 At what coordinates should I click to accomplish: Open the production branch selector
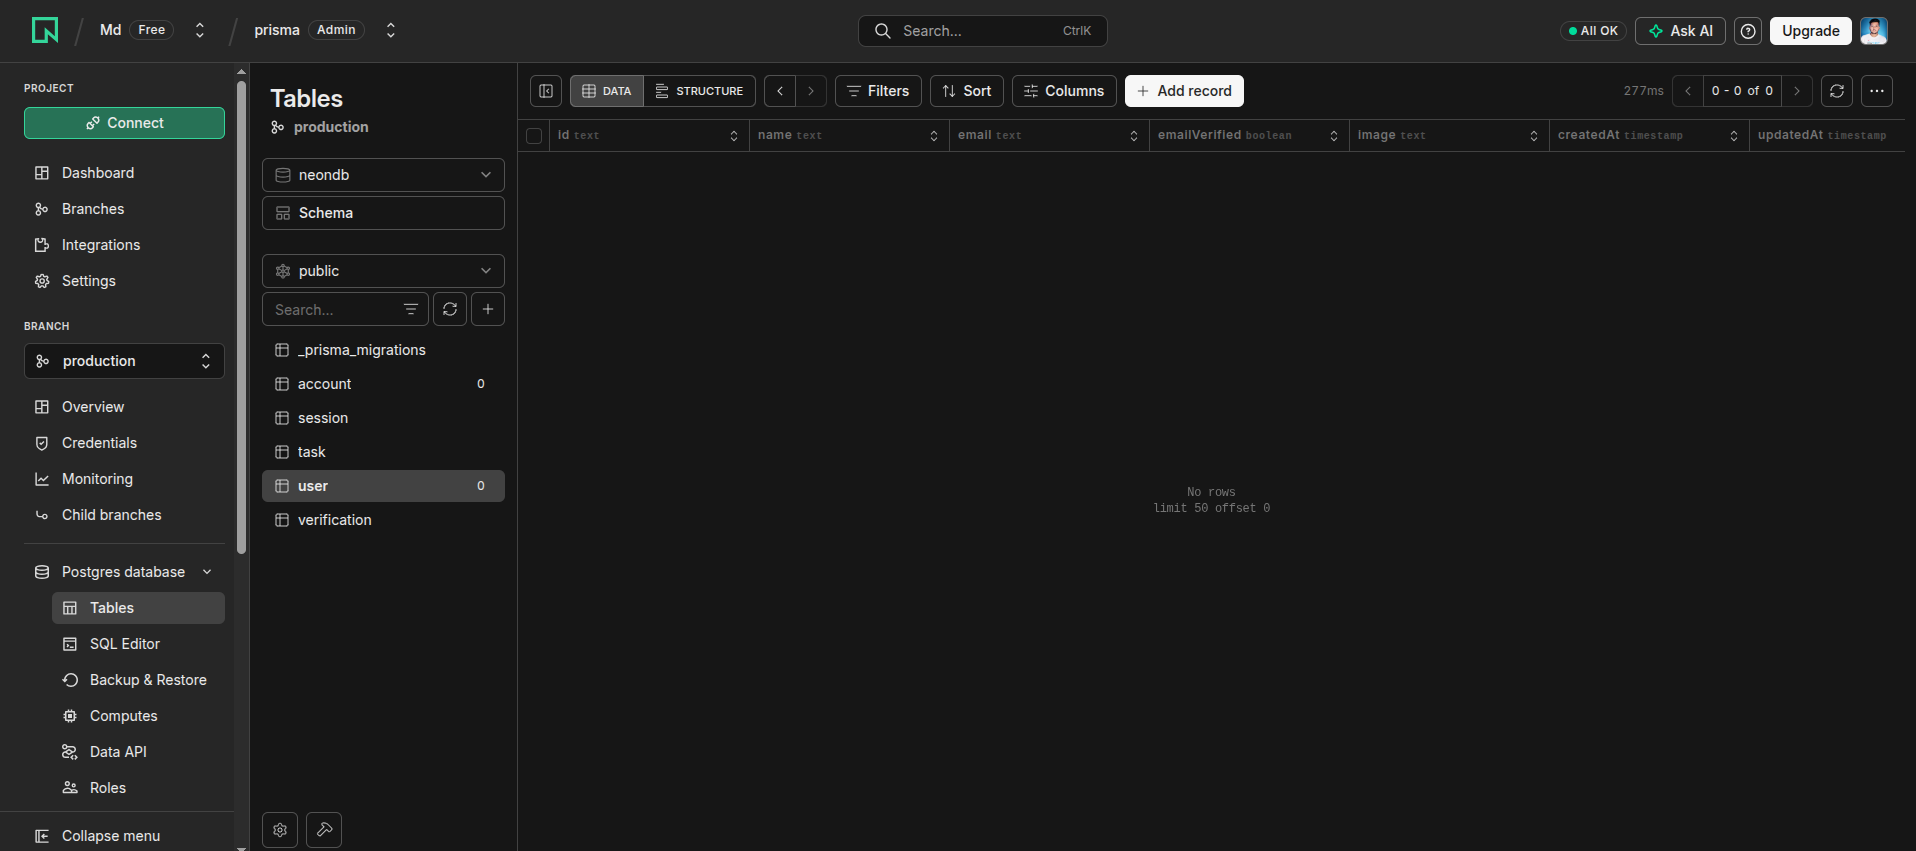click(x=124, y=361)
